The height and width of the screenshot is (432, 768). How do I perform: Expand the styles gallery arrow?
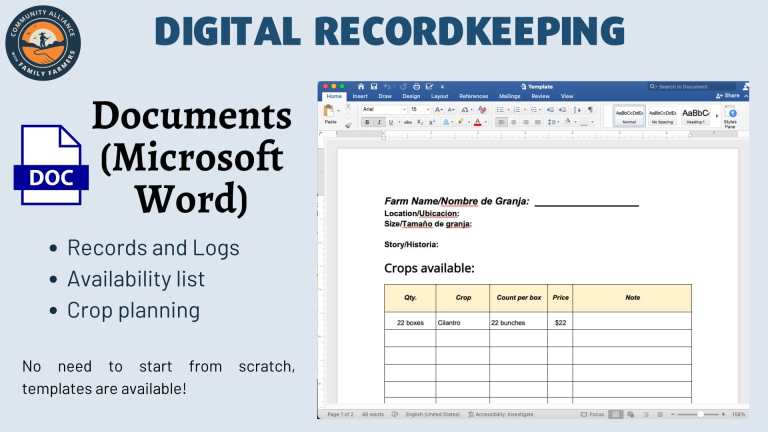tap(716, 115)
